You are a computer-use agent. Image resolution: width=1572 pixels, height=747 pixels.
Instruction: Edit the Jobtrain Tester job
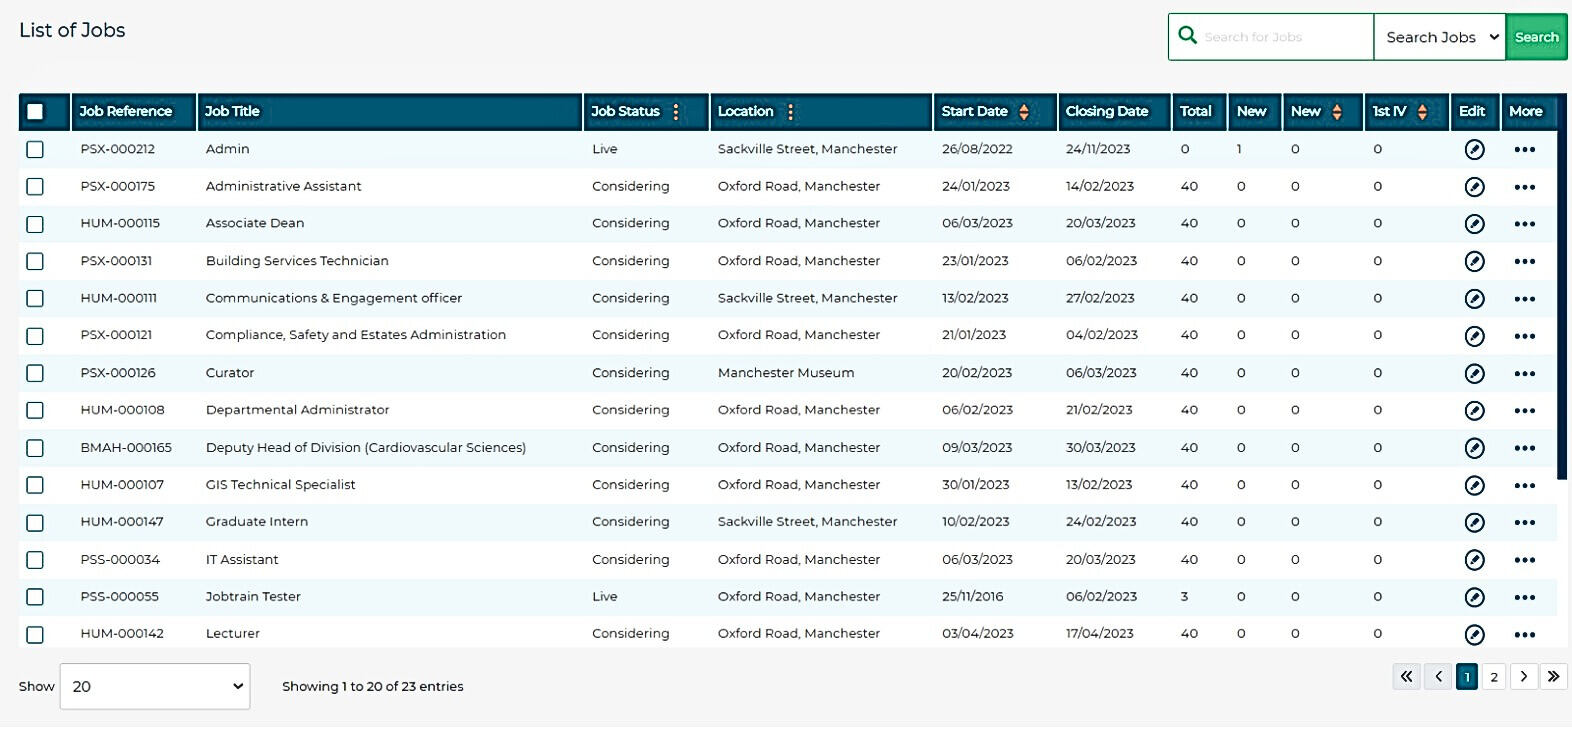[x=1474, y=598]
